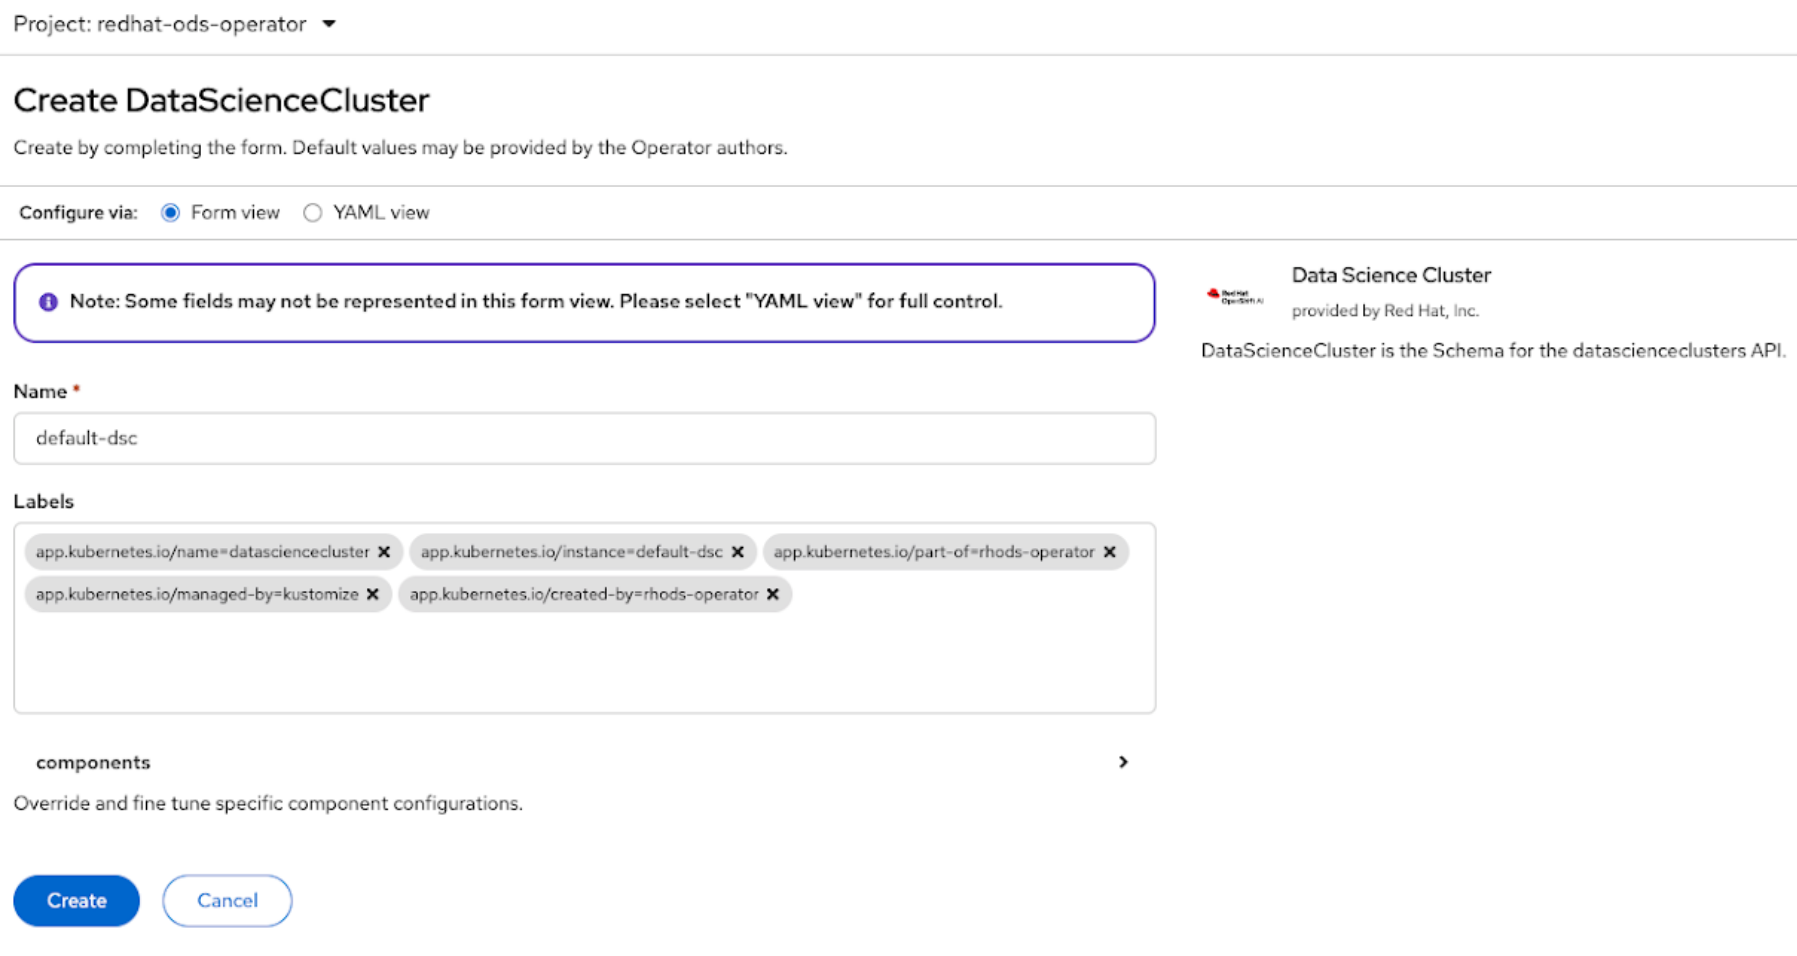Click the app.kubernetes.io/part-of=rhods-operator label text
Viewport: 1797px width, 956px height.
click(x=933, y=552)
